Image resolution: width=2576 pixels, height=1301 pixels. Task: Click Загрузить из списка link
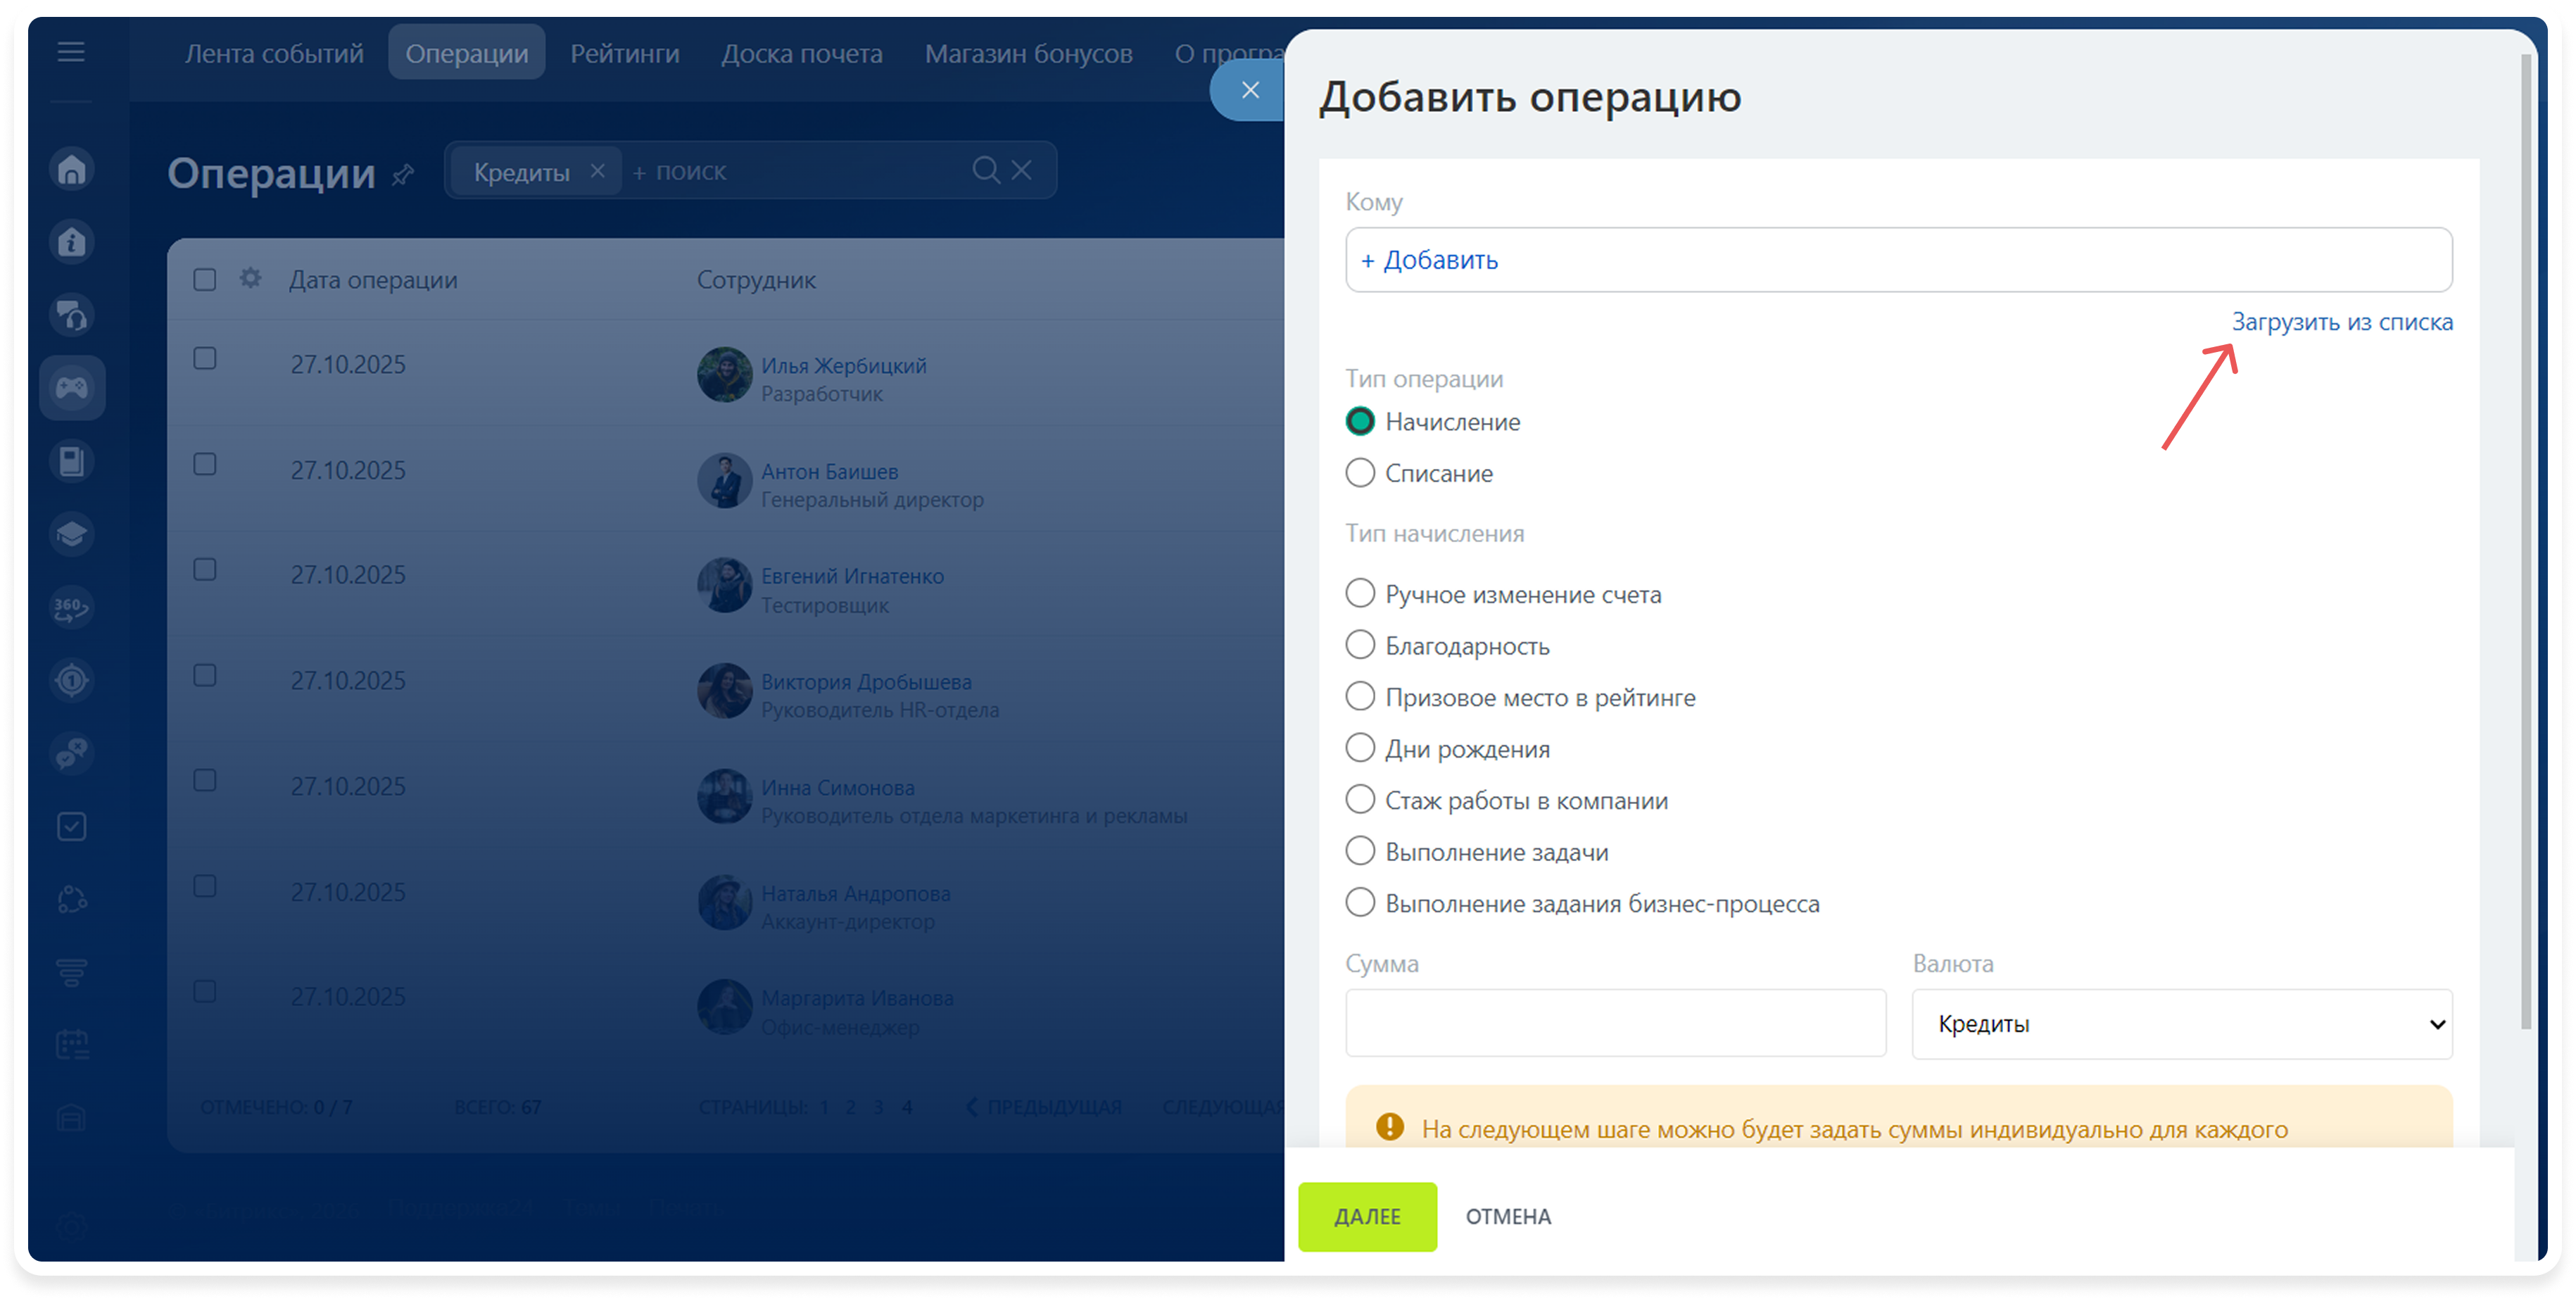click(2341, 322)
